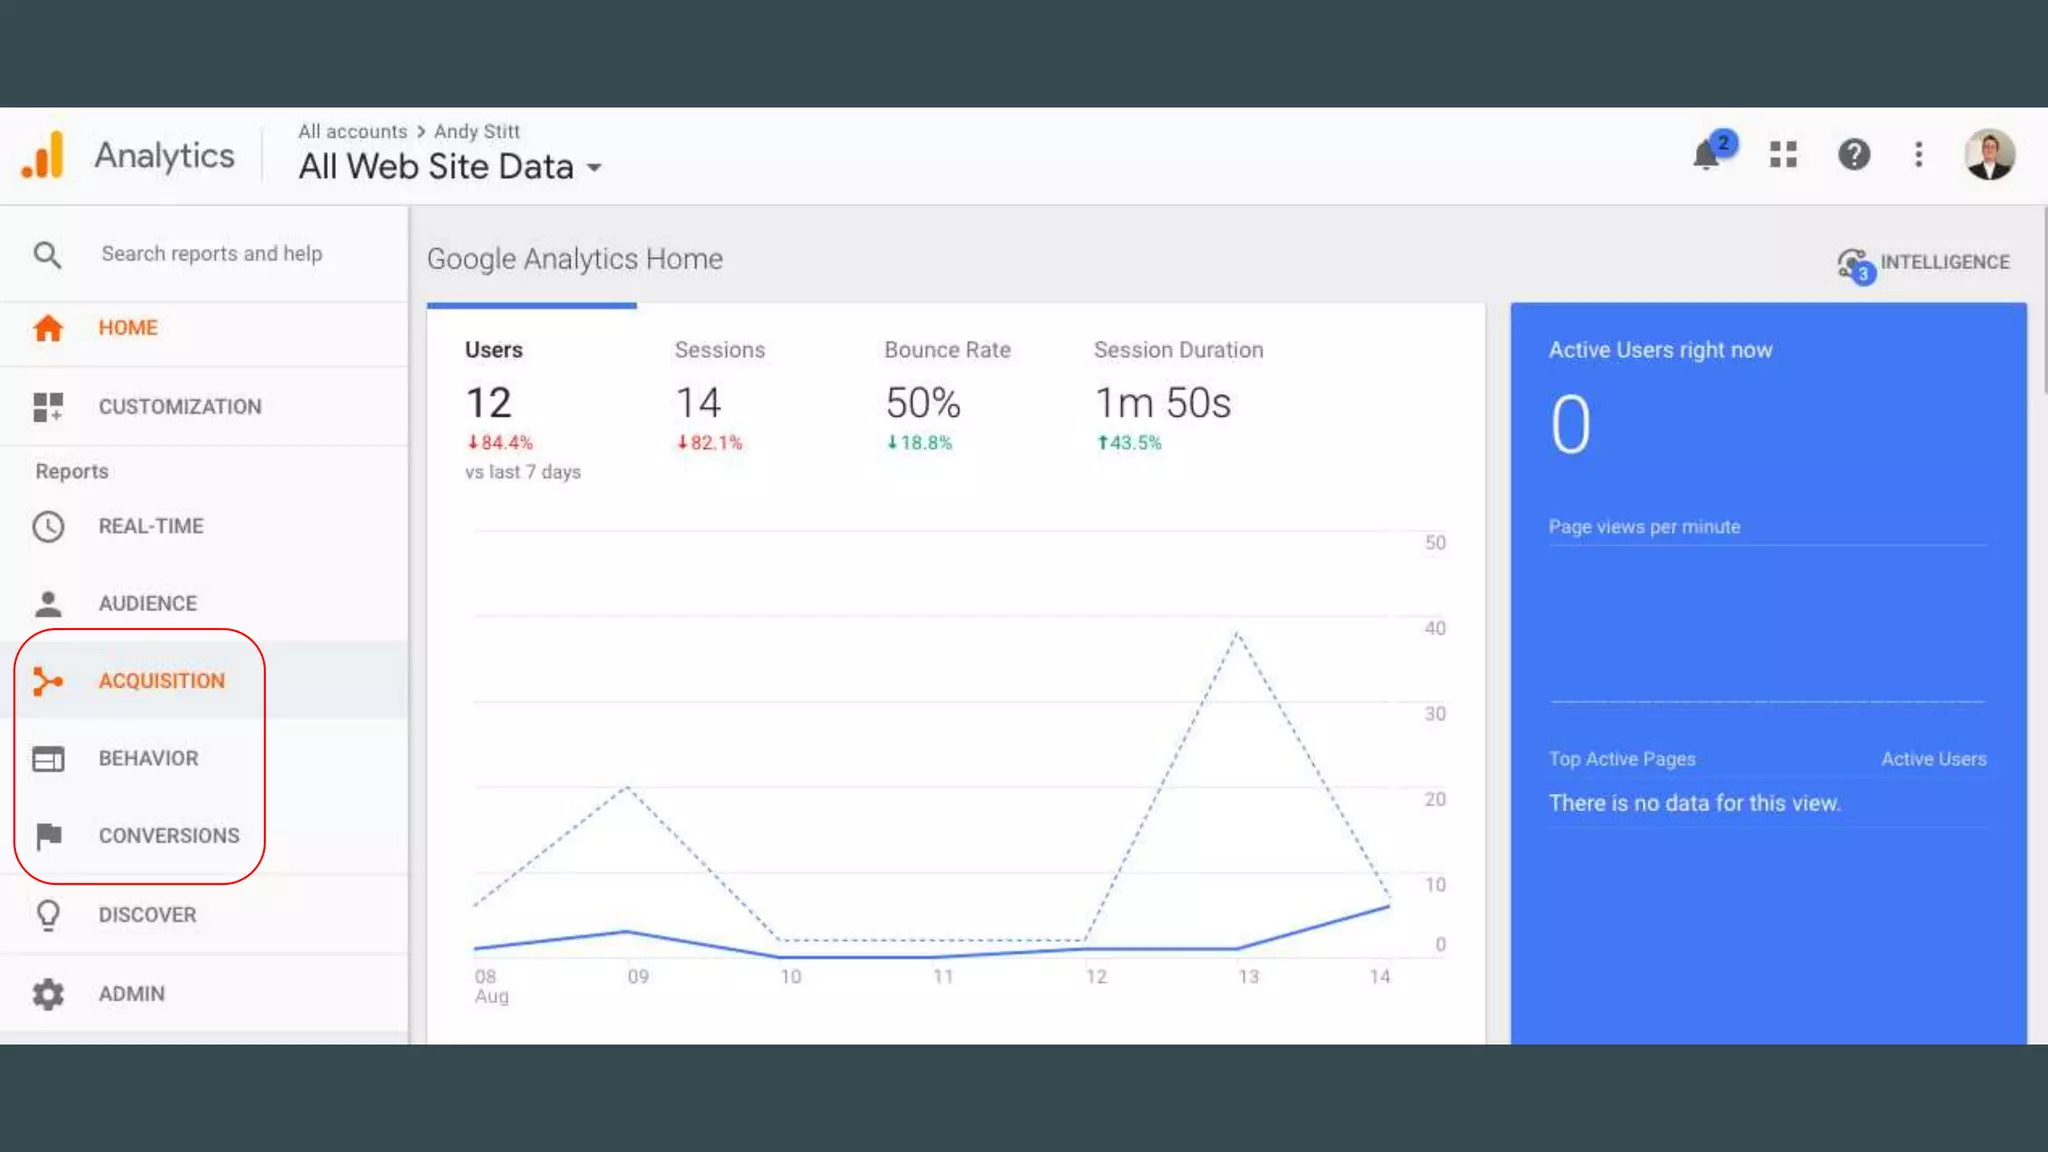Open the Intelligence panel icon

(x=1853, y=263)
